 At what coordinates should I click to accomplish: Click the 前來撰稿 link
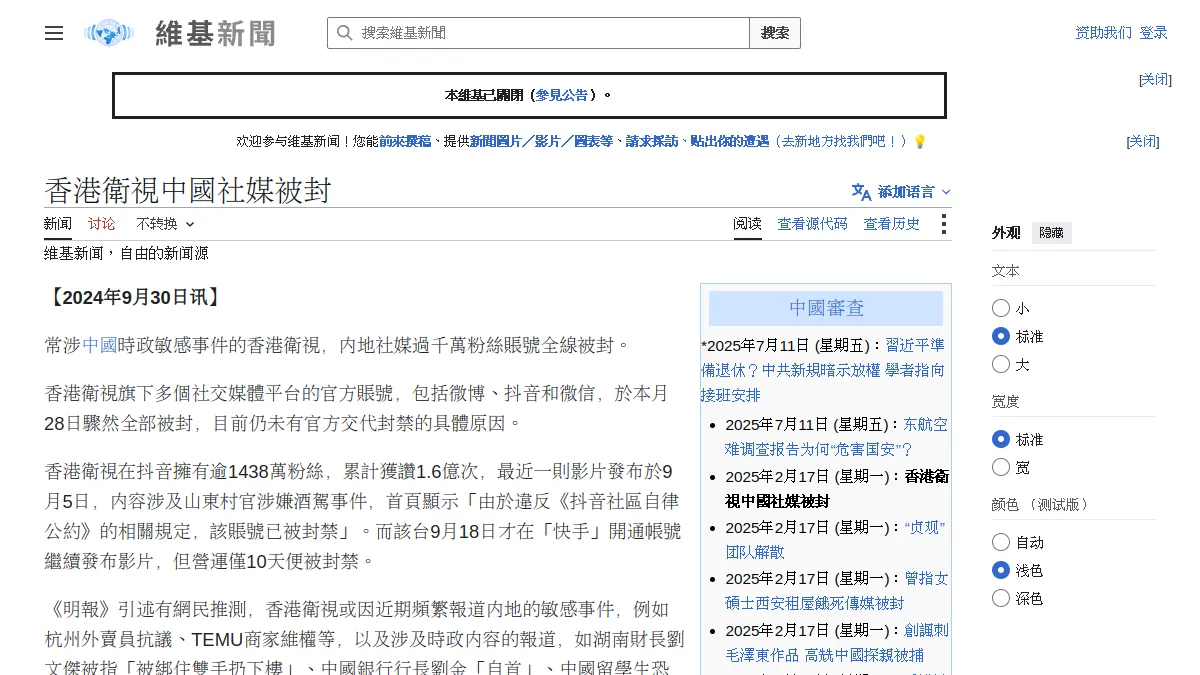click(405, 142)
